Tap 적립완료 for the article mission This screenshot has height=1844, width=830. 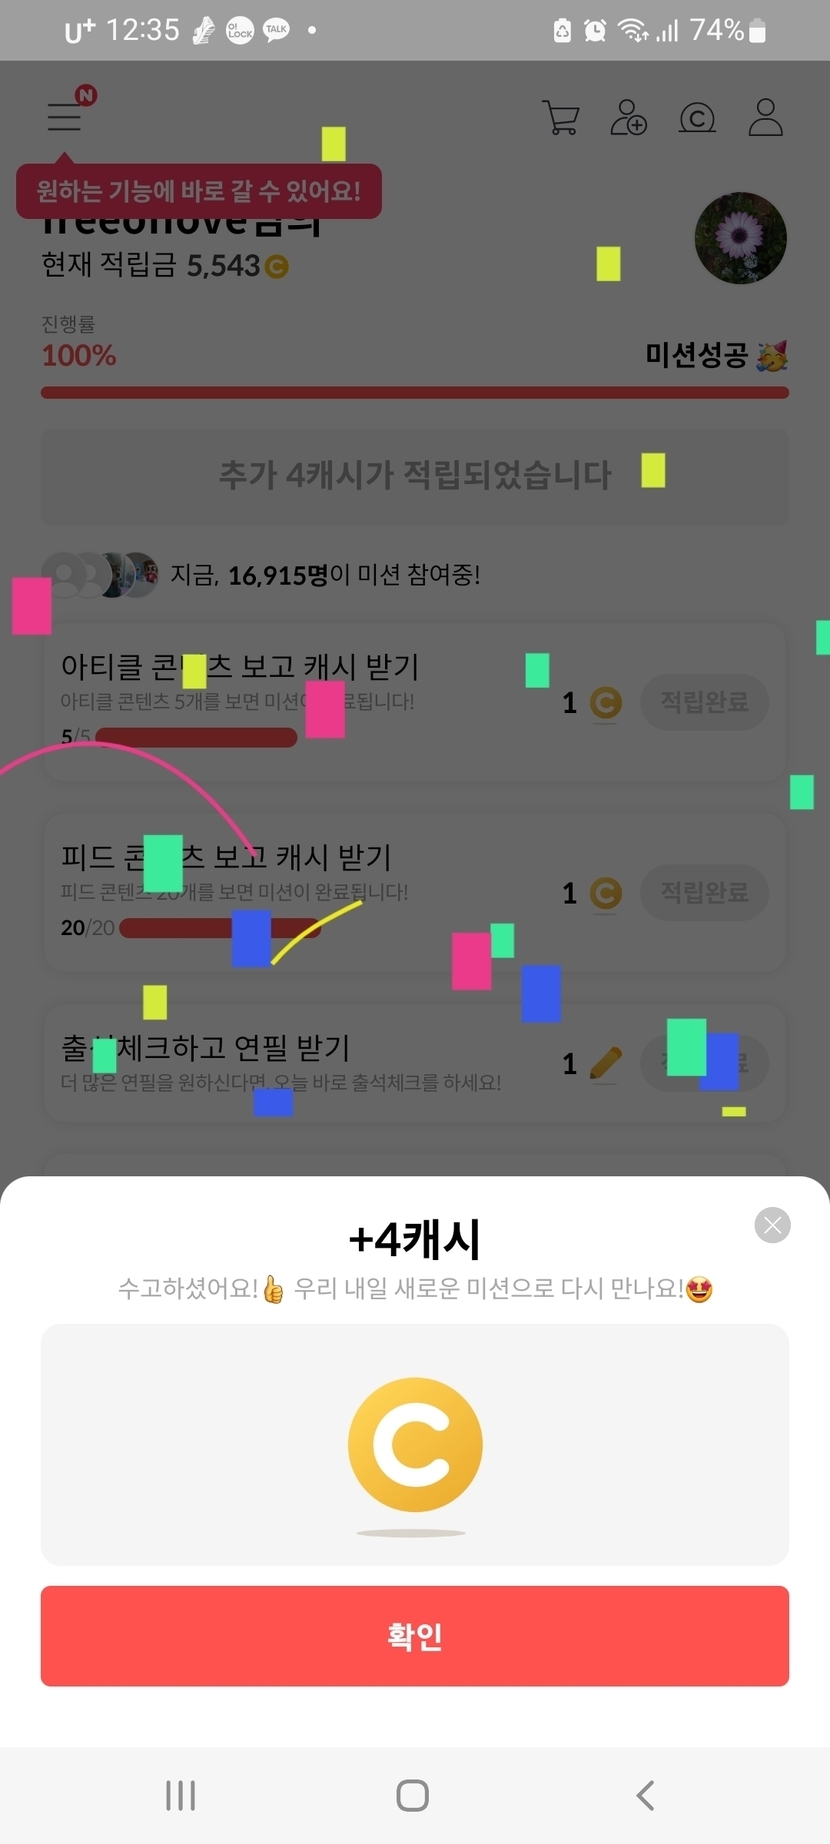[705, 702]
